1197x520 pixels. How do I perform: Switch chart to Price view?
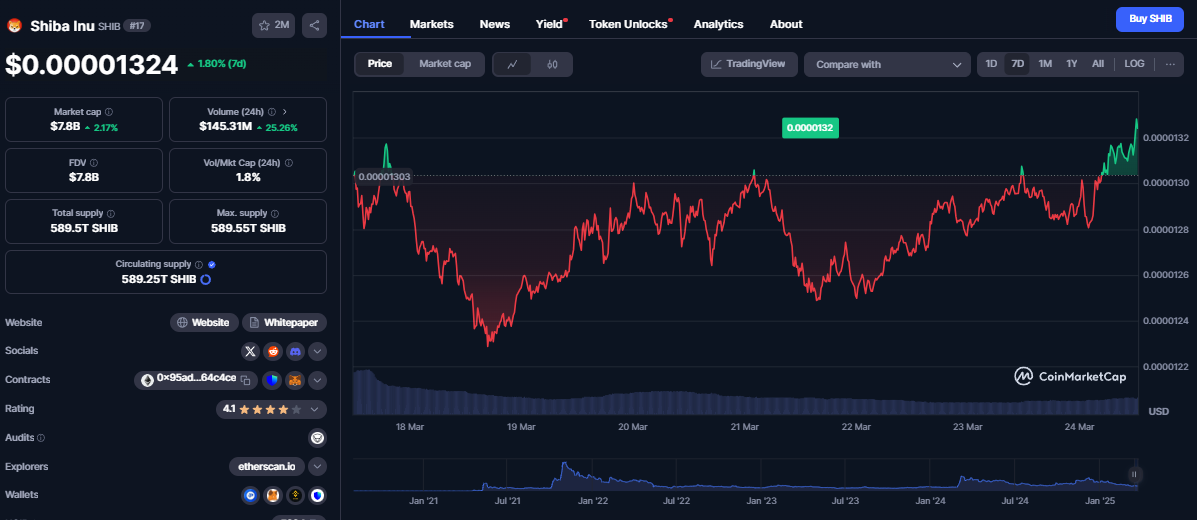click(380, 64)
